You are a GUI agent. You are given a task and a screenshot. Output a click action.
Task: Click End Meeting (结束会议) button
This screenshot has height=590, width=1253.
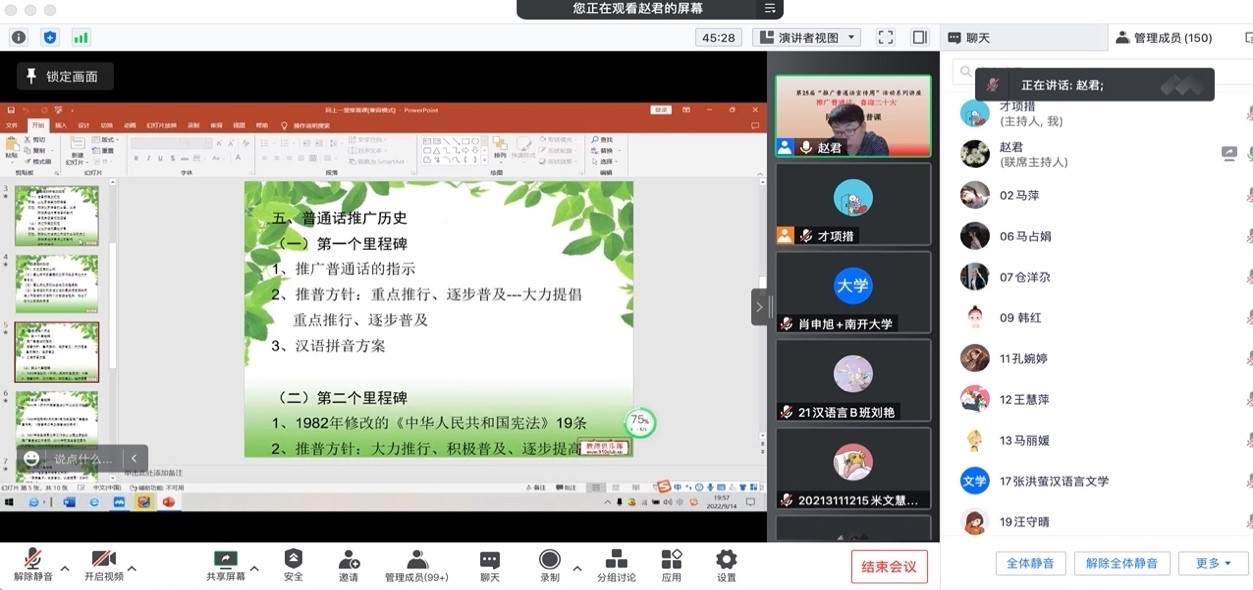click(889, 567)
